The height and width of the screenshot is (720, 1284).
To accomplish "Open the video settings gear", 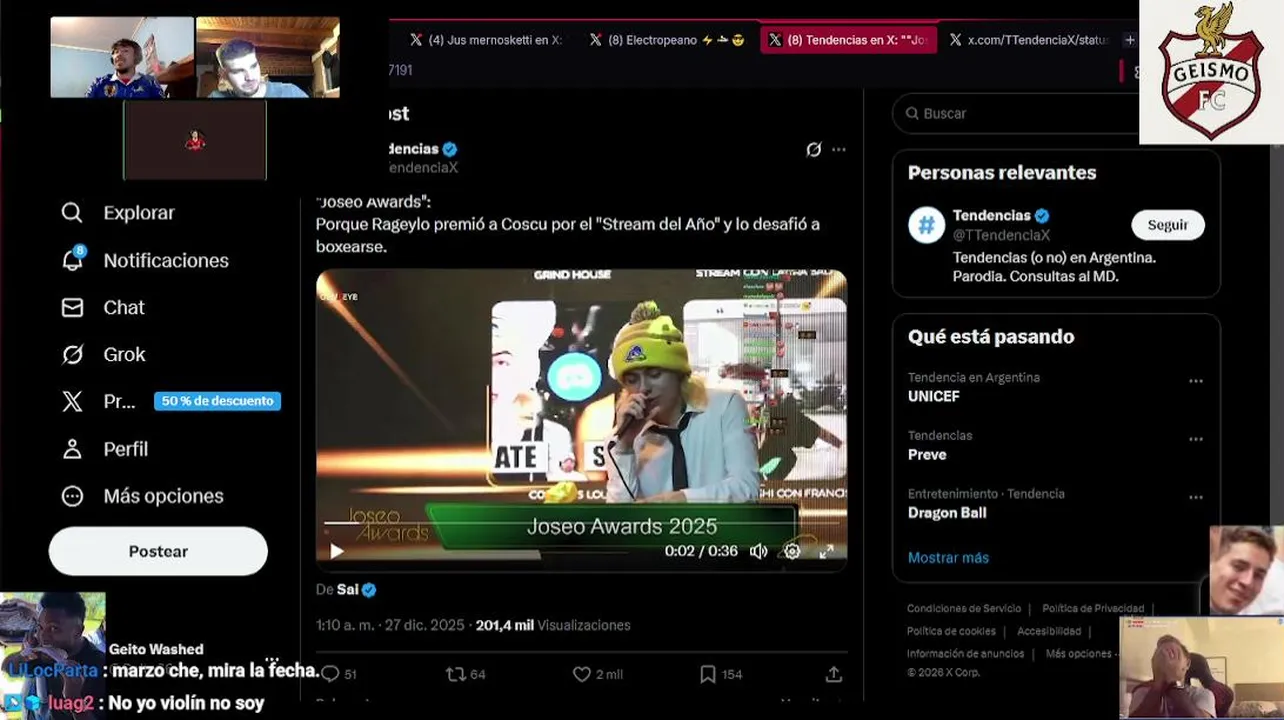I will click(x=792, y=551).
